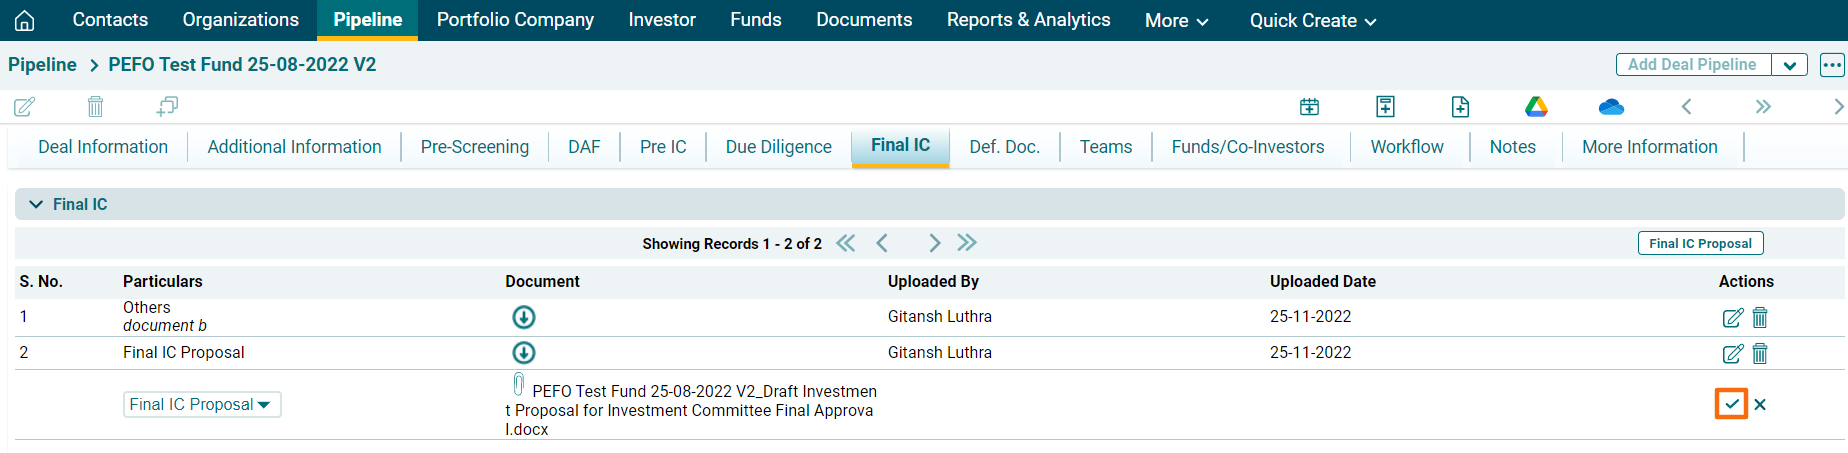
Task: Click the Home icon in the navigation bar
Action: click(x=25, y=20)
